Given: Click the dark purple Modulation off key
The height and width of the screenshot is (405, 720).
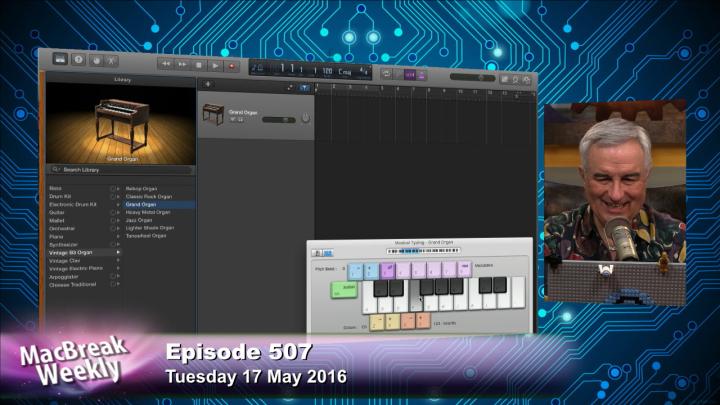Looking at the screenshot, I should pyautogui.click(x=388, y=270).
